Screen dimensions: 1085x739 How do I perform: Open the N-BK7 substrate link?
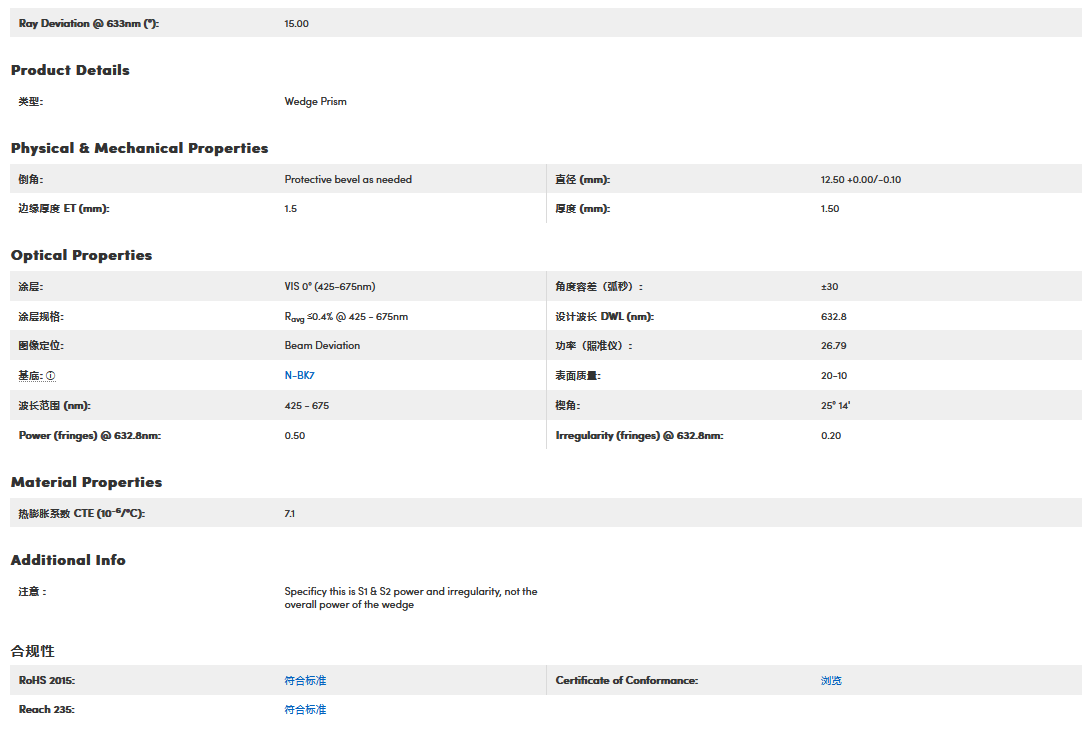[x=300, y=376]
